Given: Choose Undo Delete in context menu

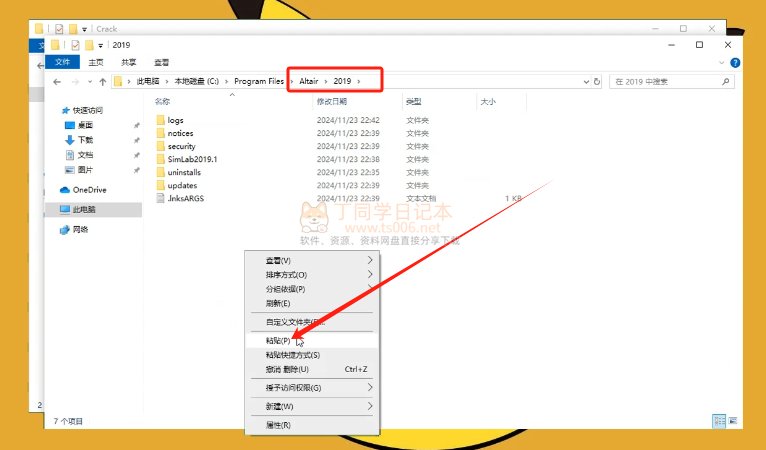Looking at the screenshot, I should click(312, 369).
